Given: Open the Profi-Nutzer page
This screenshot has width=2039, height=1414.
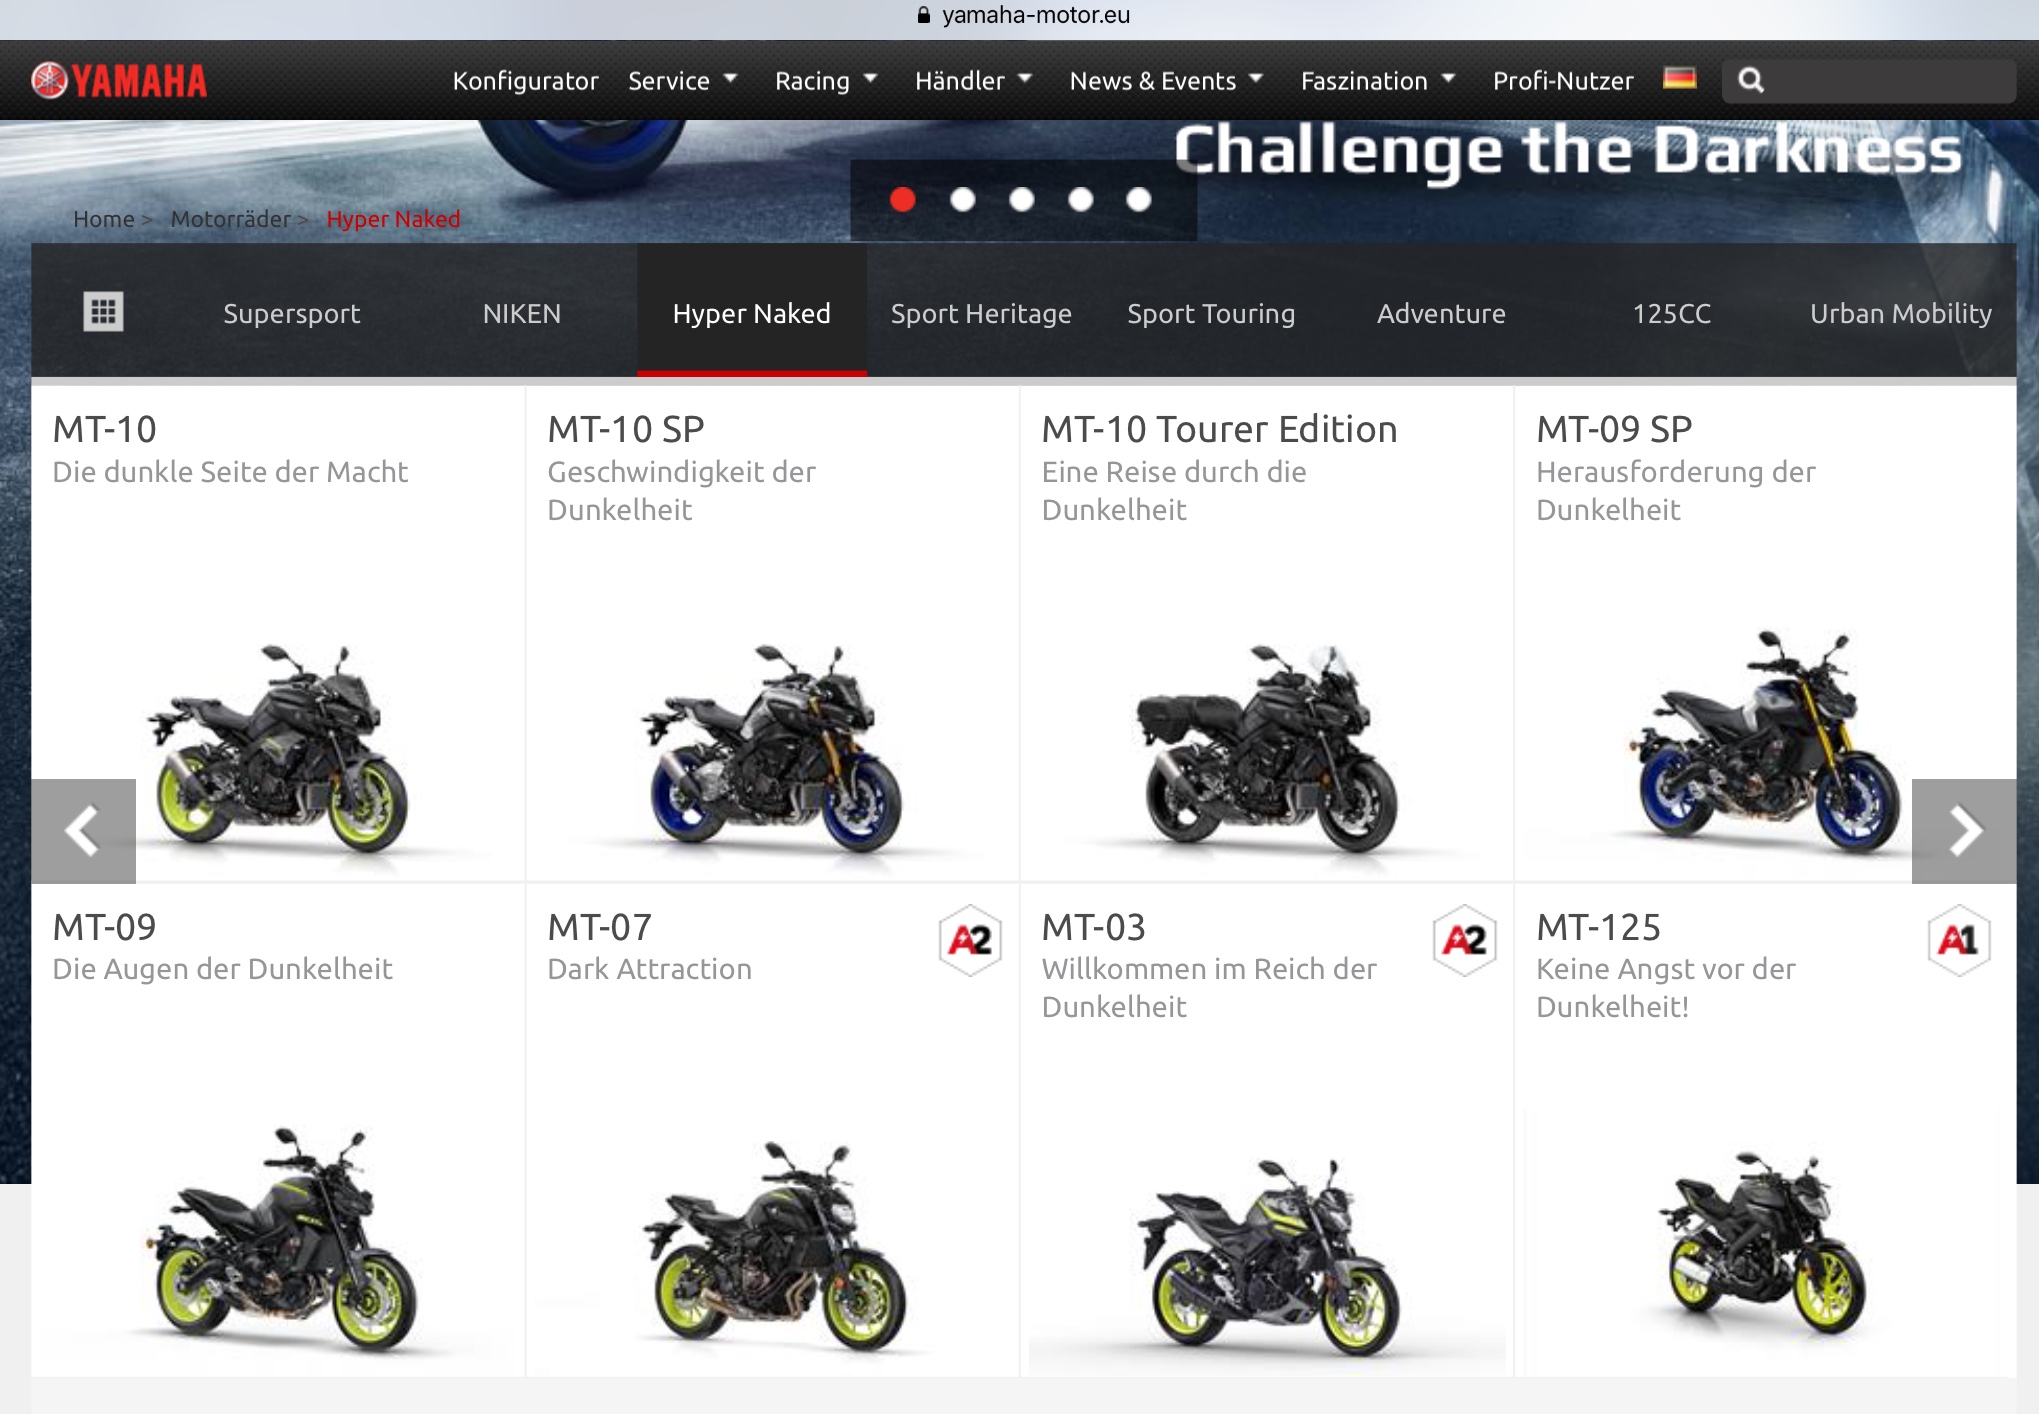Looking at the screenshot, I should tap(1563, 81).
